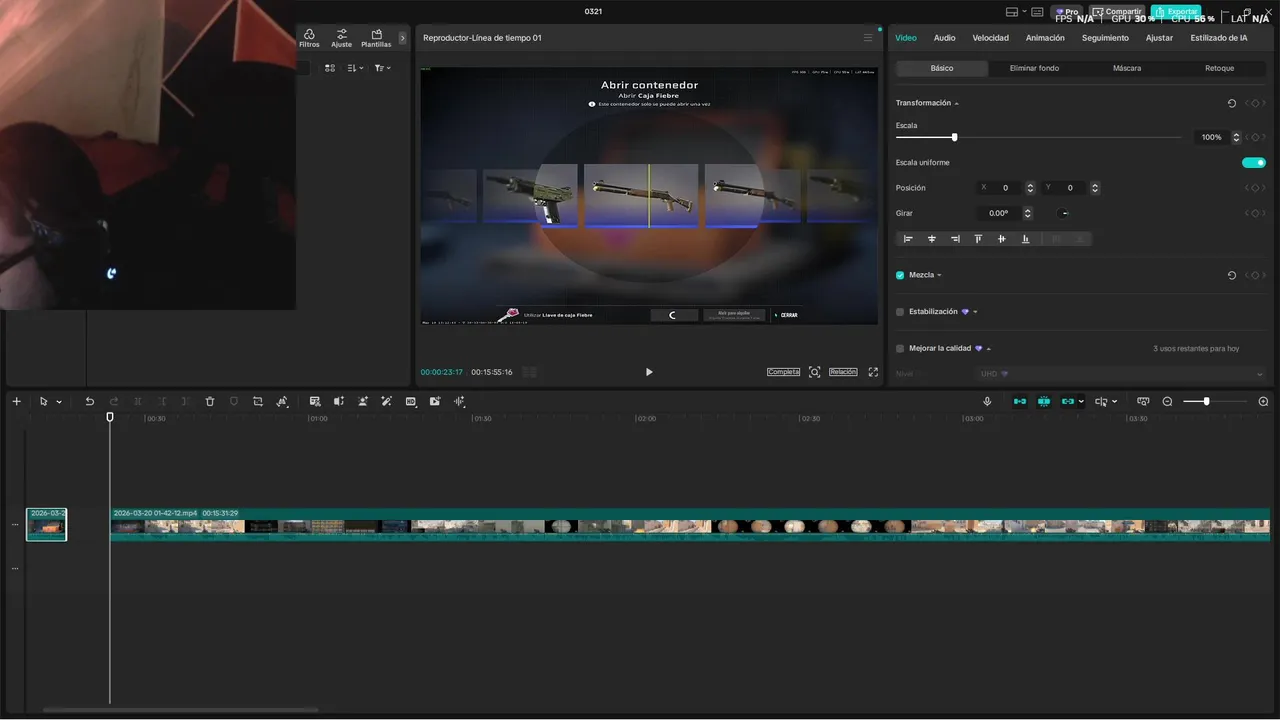Open the Plantillas panel
The height and width of the screenshot is (720, 1280).
tap(376, 38)
